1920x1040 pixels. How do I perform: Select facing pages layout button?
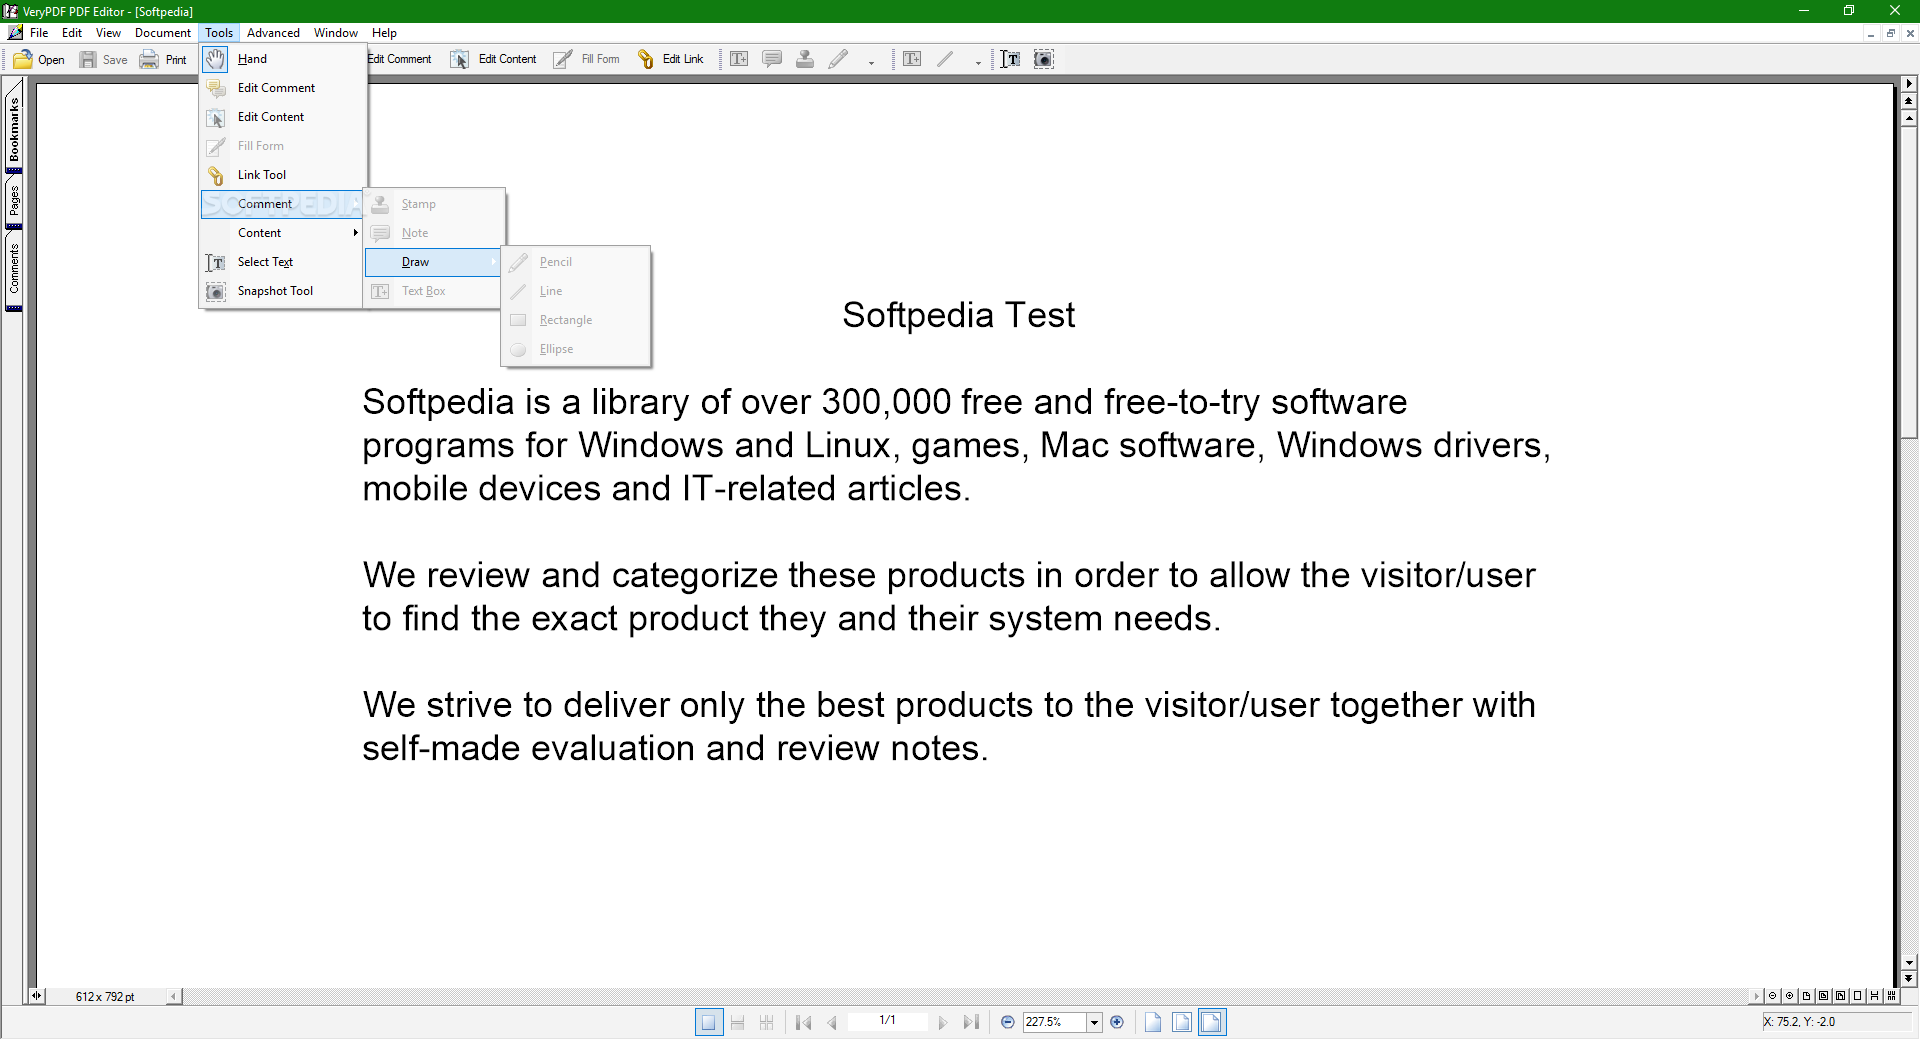pos(767,1022)
